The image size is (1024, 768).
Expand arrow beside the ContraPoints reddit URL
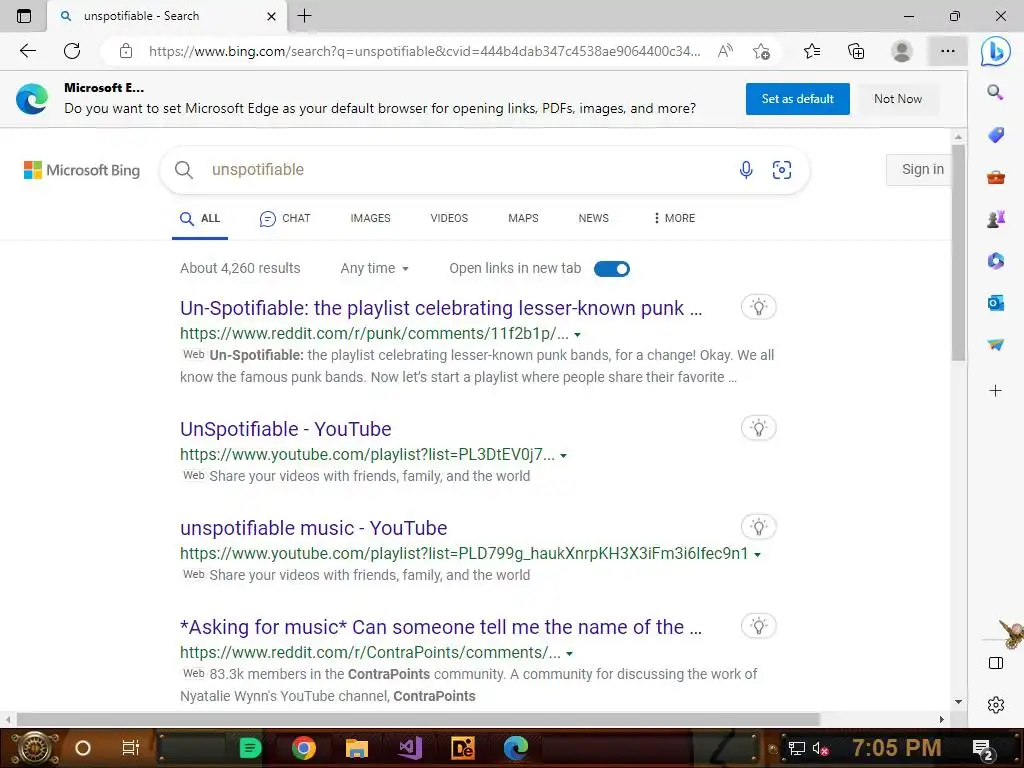[569, 654]
